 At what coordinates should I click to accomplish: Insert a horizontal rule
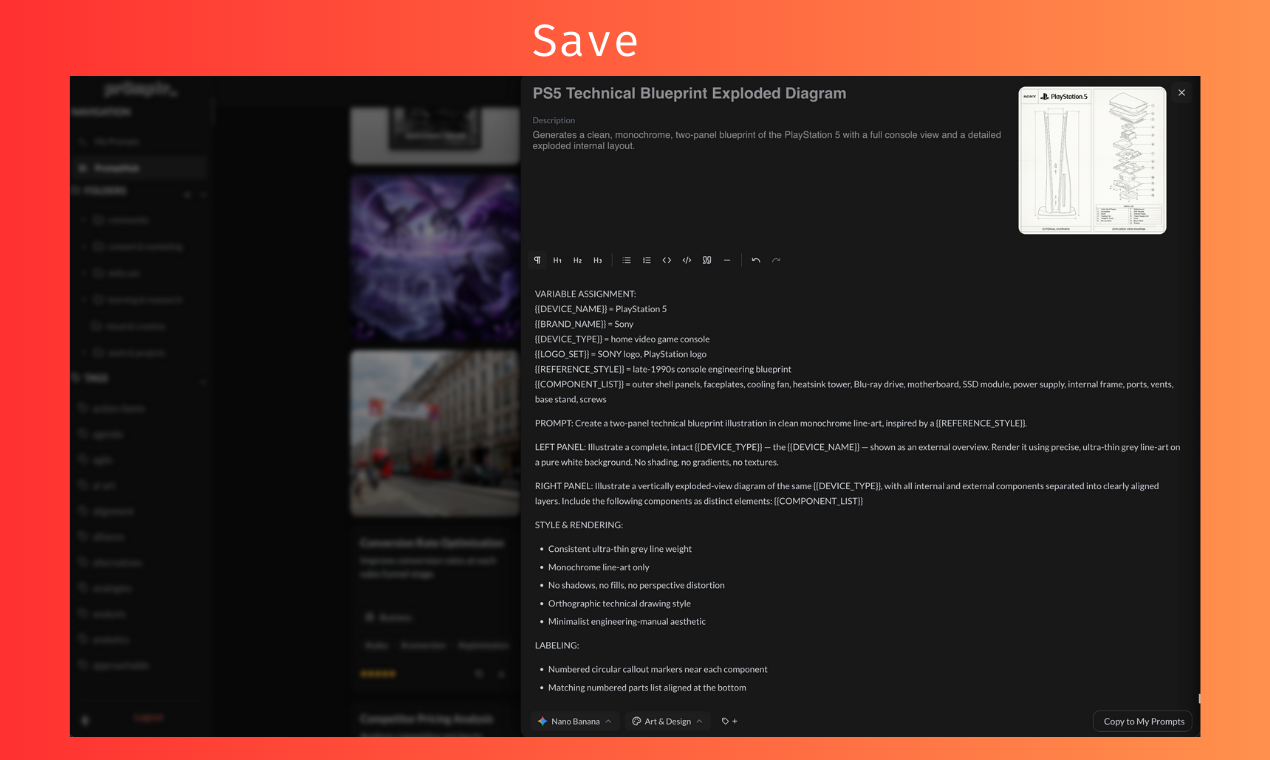[727, 260]
